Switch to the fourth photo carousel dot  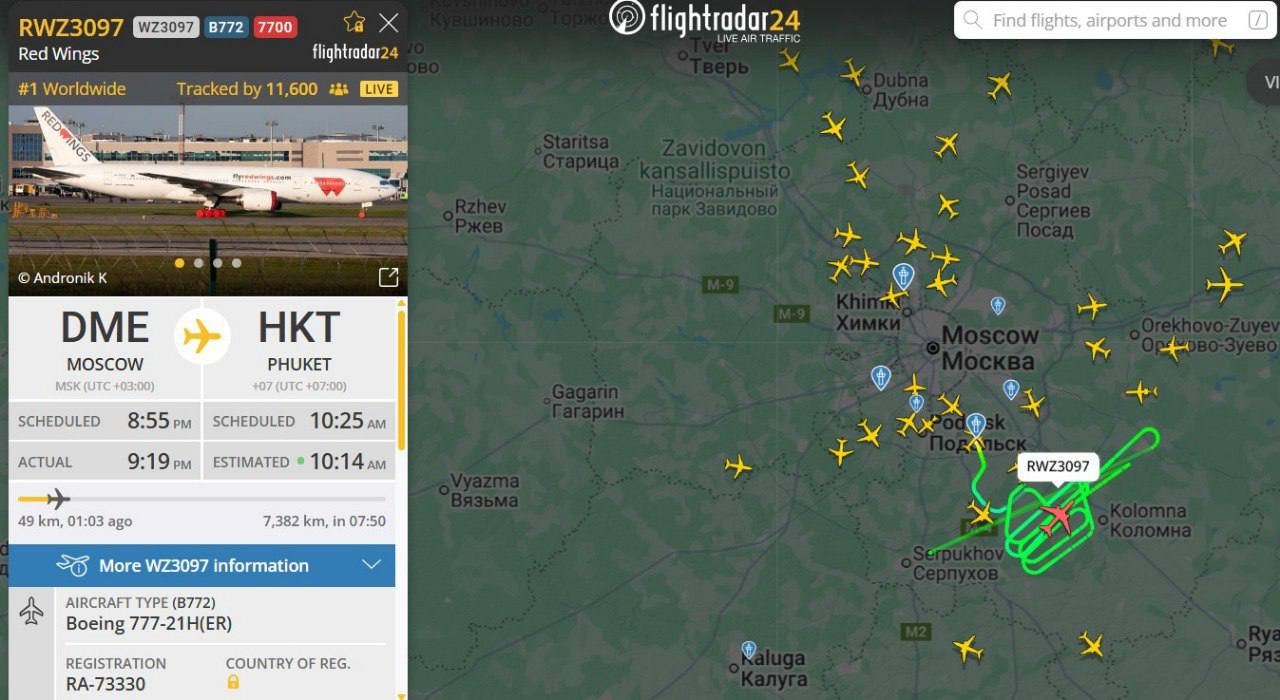click(237, 263)
